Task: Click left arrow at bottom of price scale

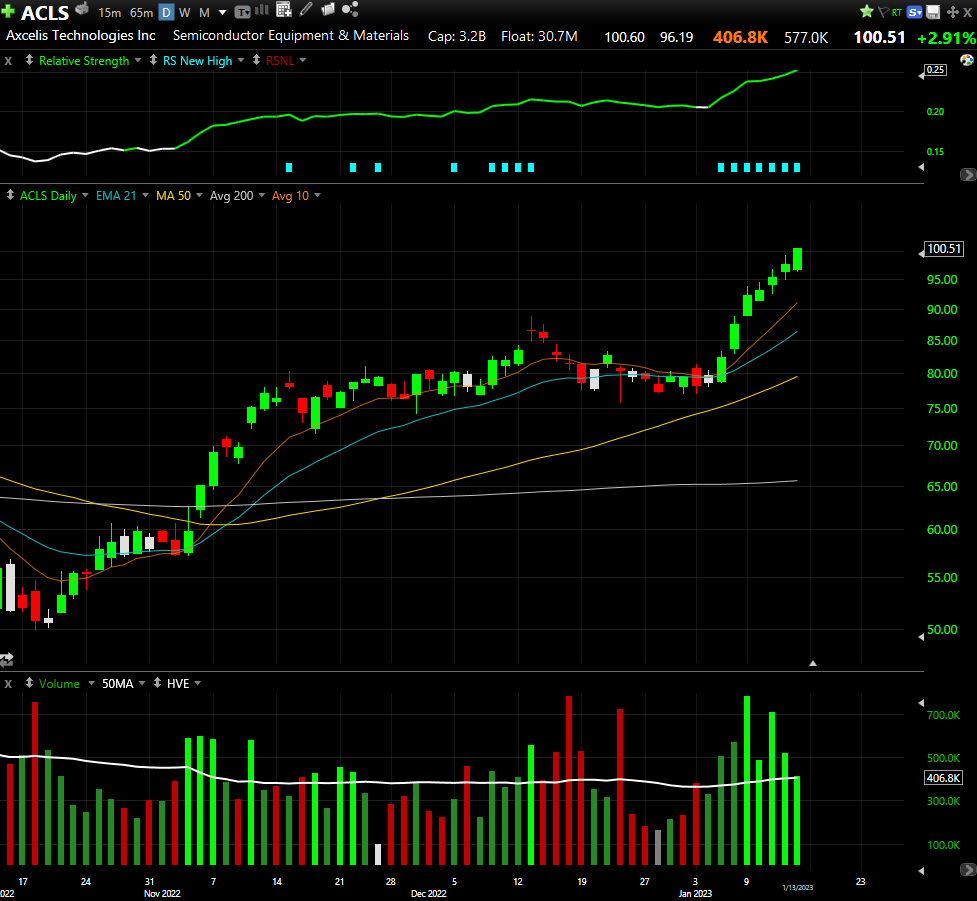Action: tap(922, 637)
